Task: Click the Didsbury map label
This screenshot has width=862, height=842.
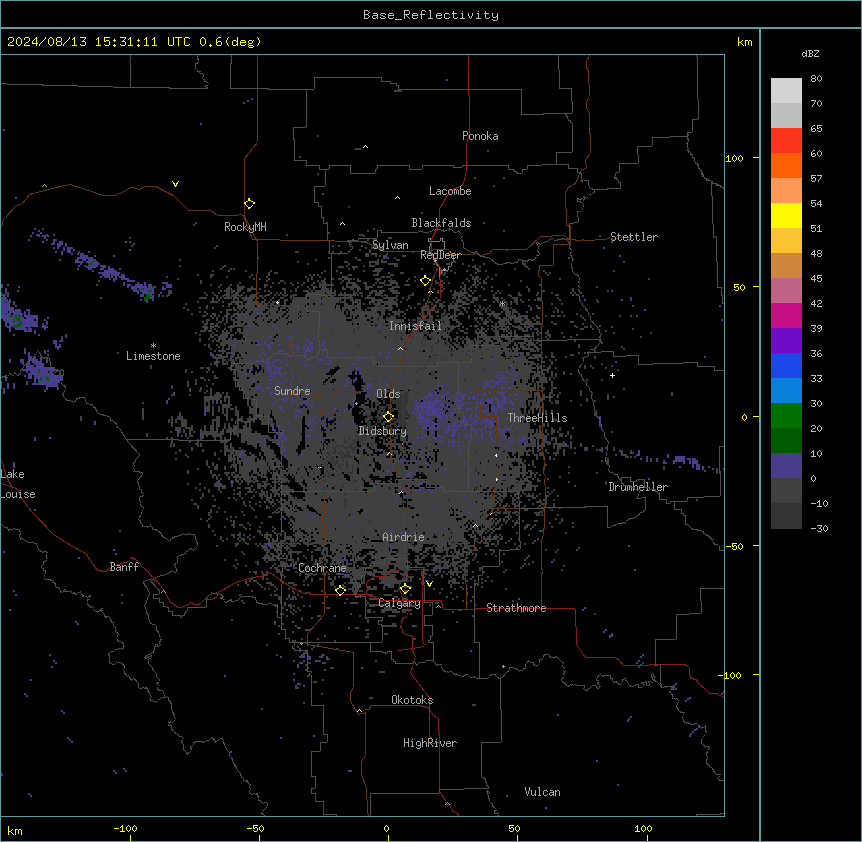Action: (383, 431)
